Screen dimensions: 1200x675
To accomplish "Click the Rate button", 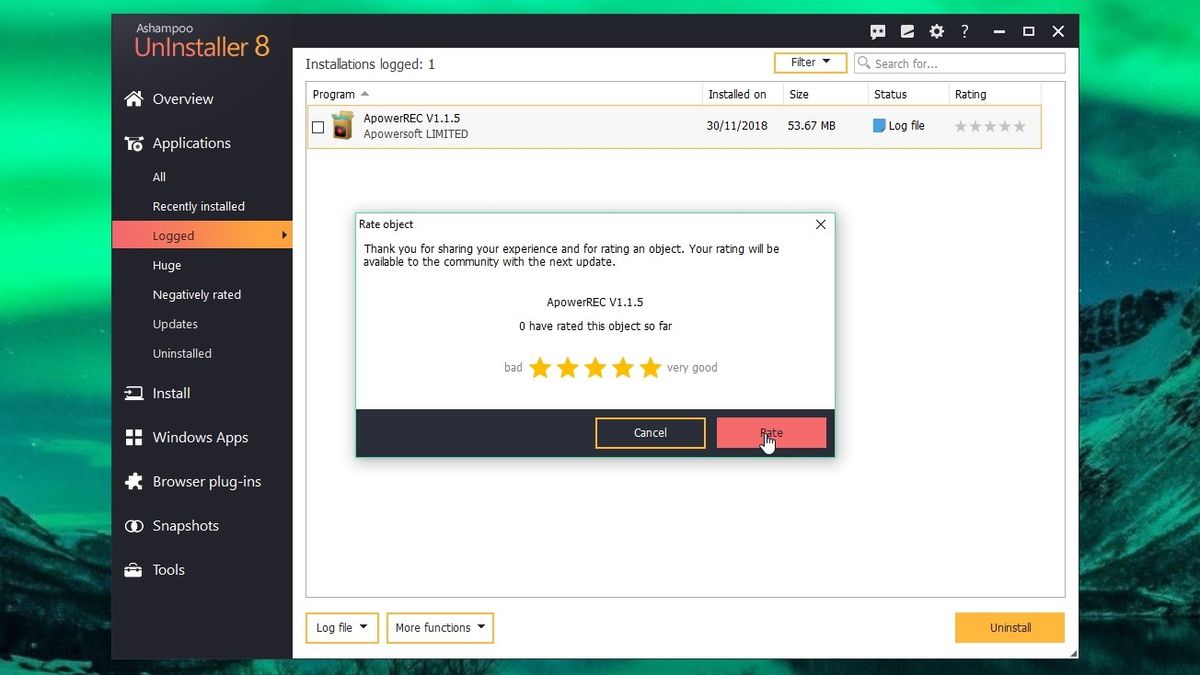I will pos(771,433).
